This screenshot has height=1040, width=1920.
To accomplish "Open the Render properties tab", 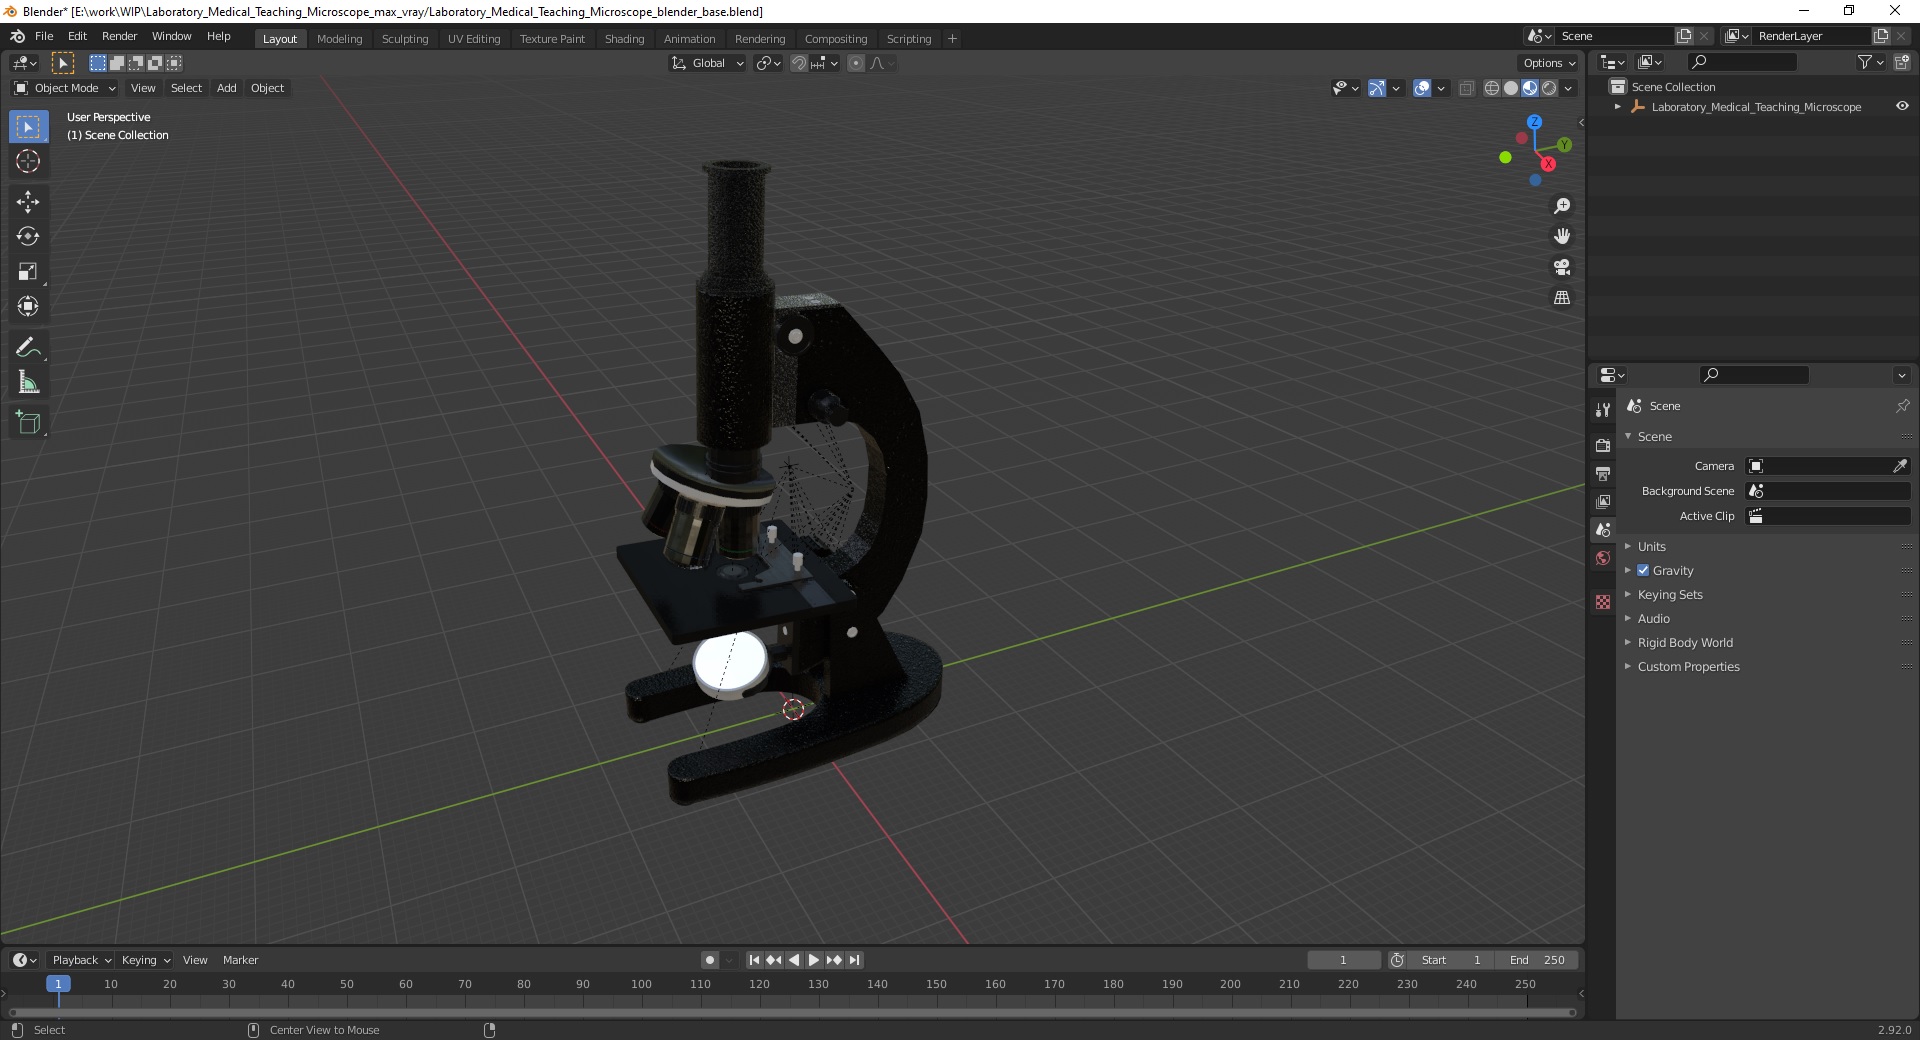I will point(1603,445).
